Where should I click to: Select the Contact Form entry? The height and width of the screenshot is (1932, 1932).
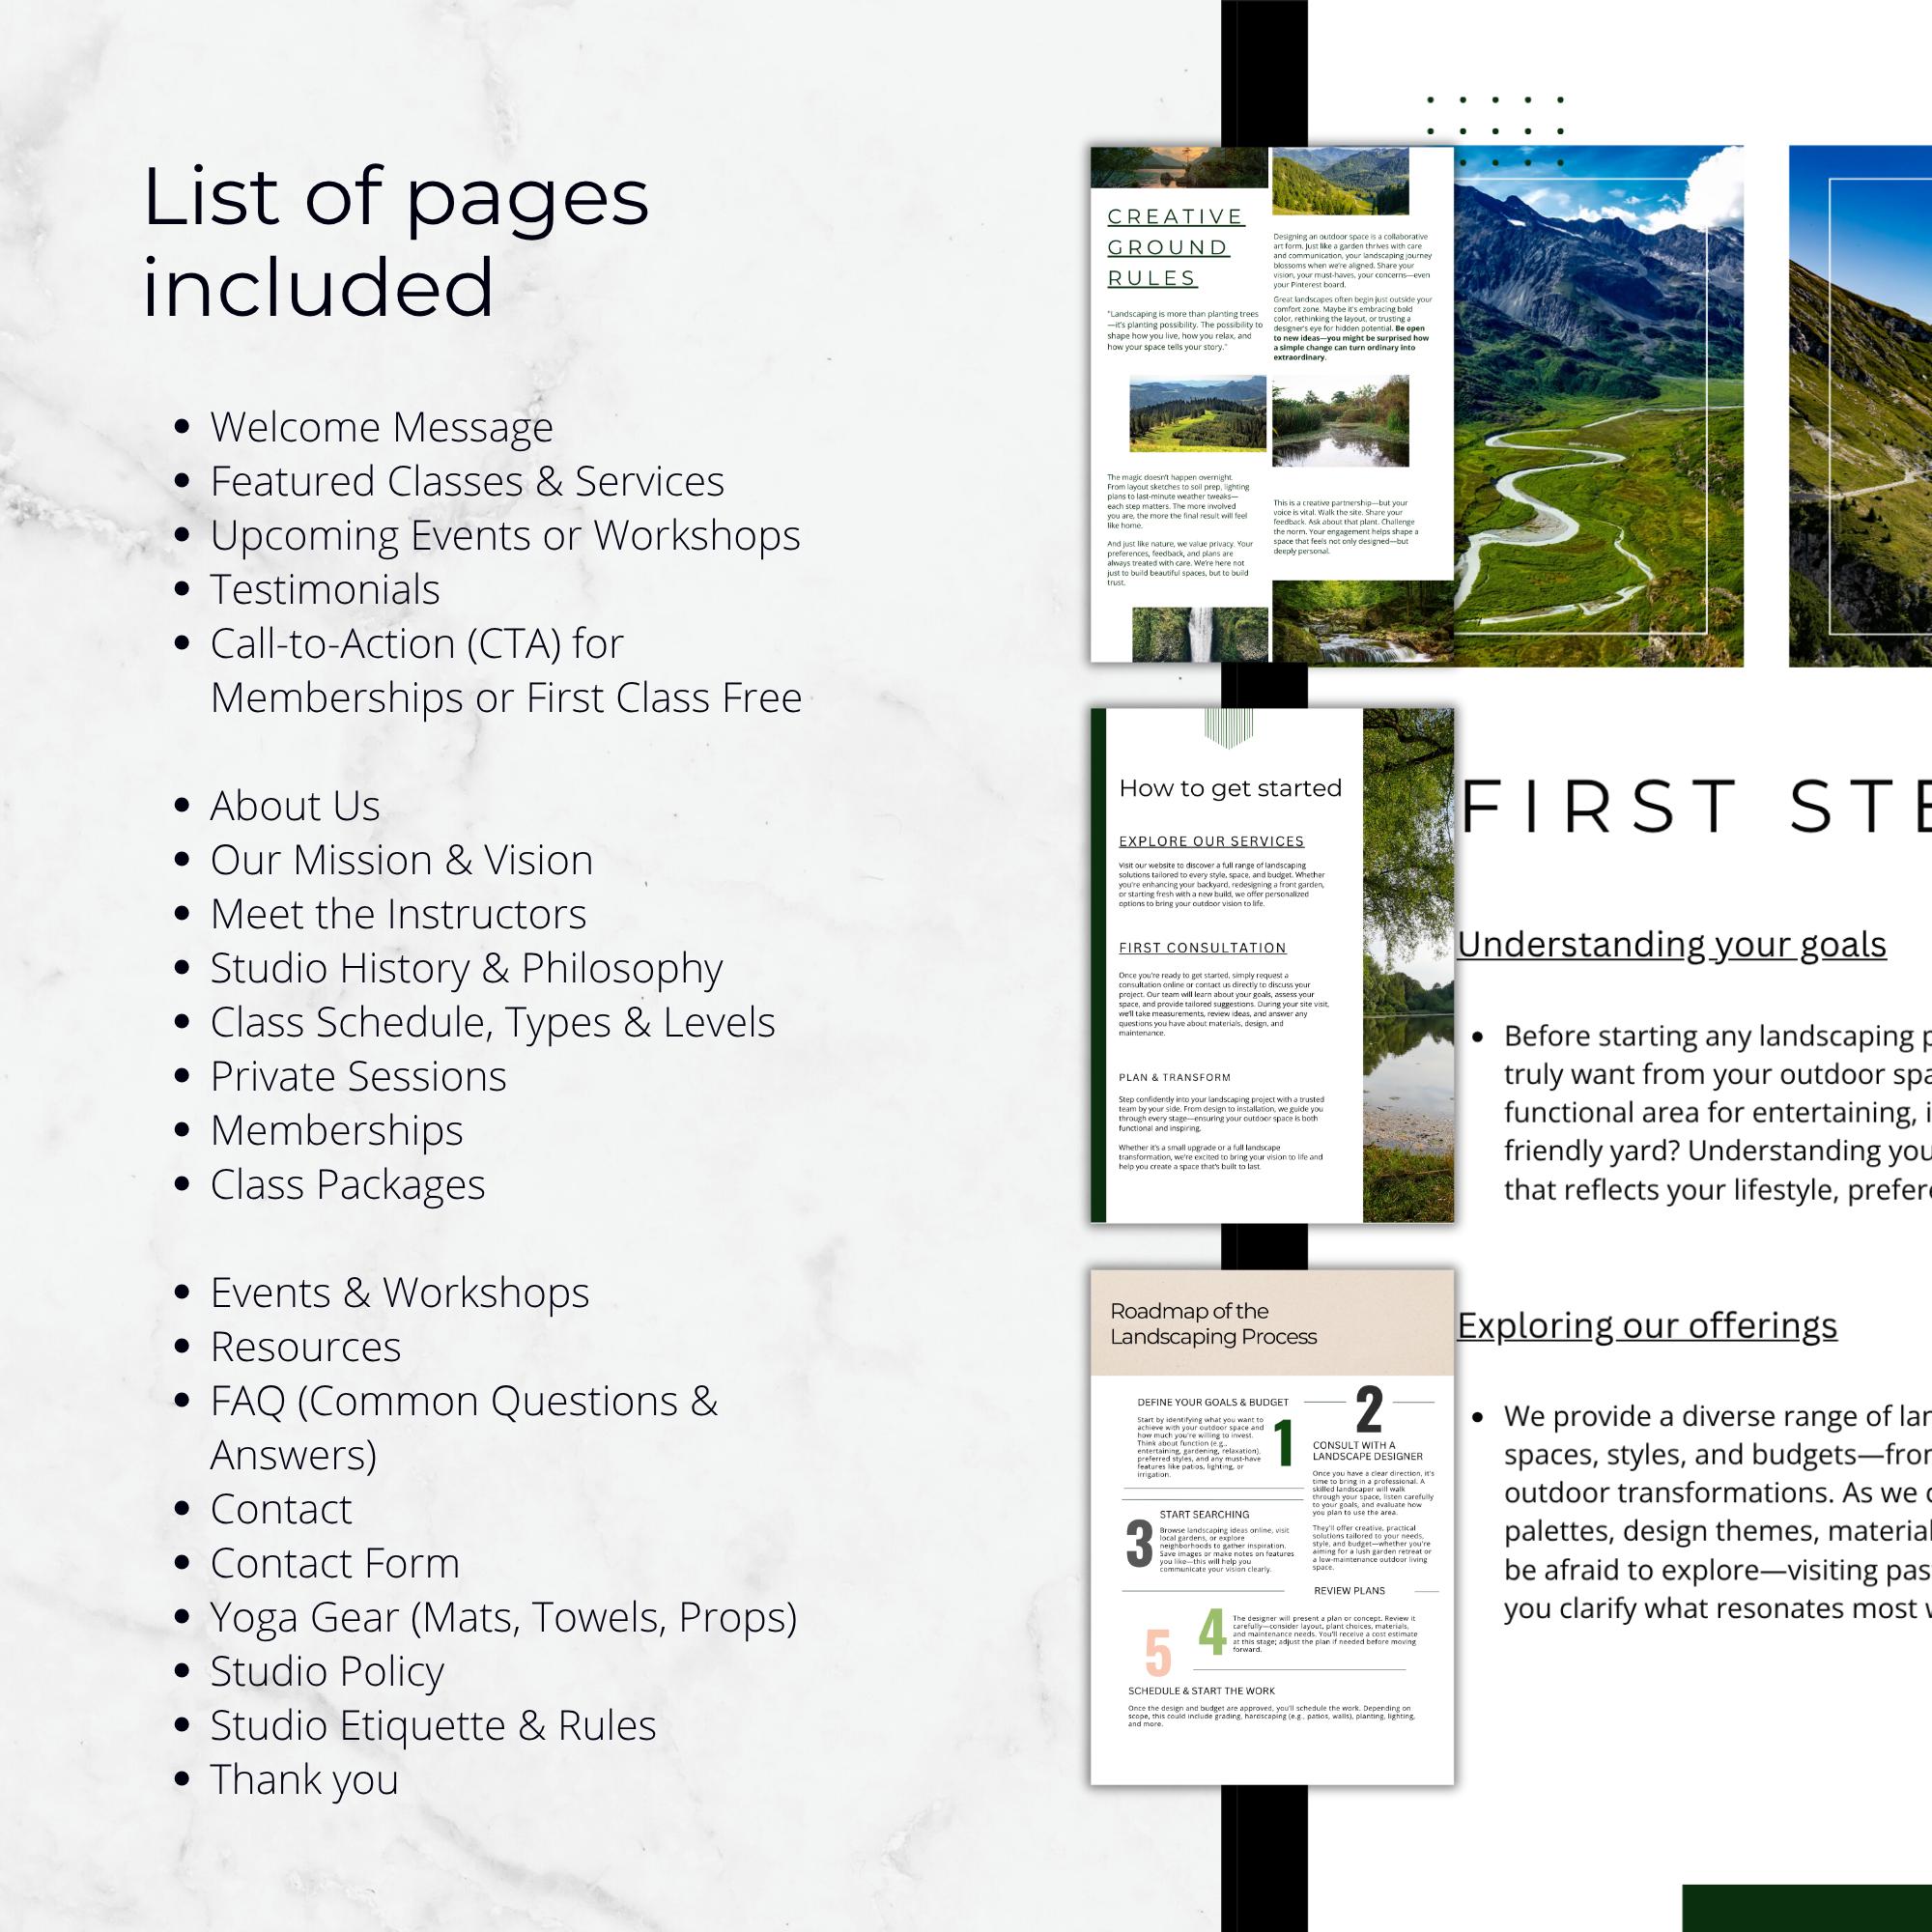click(334, 1563)
